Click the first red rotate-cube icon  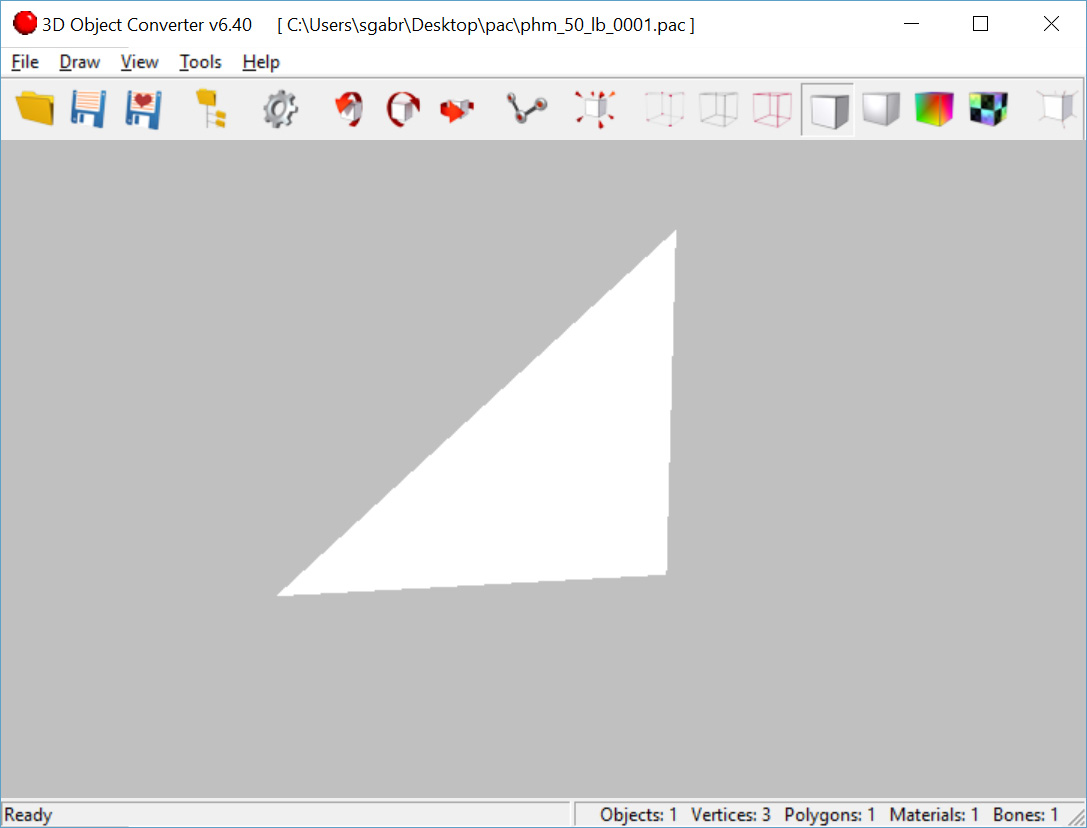349,108
